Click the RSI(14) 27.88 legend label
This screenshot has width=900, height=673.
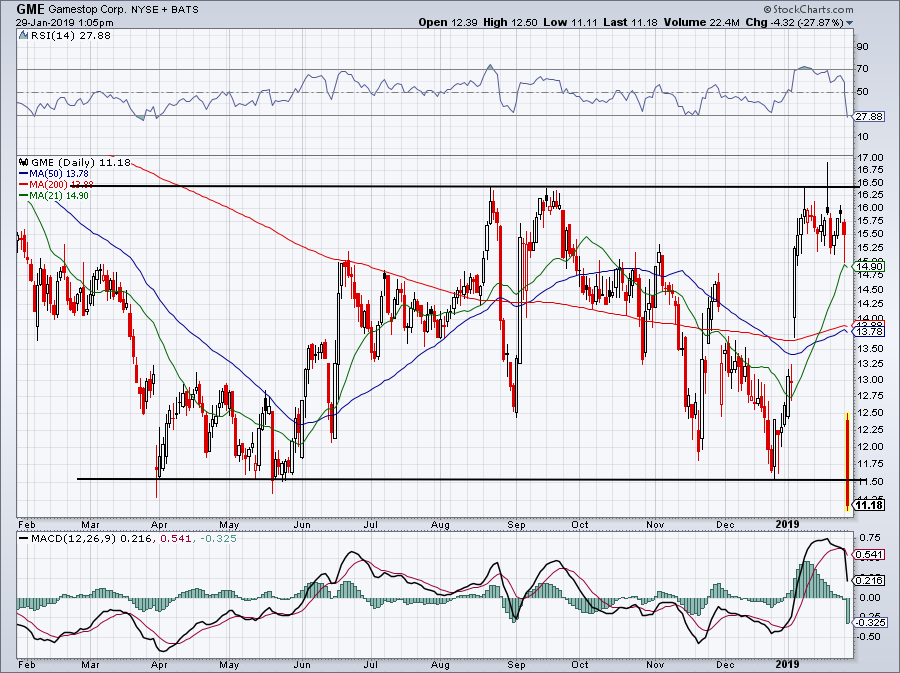pos(70,36)
